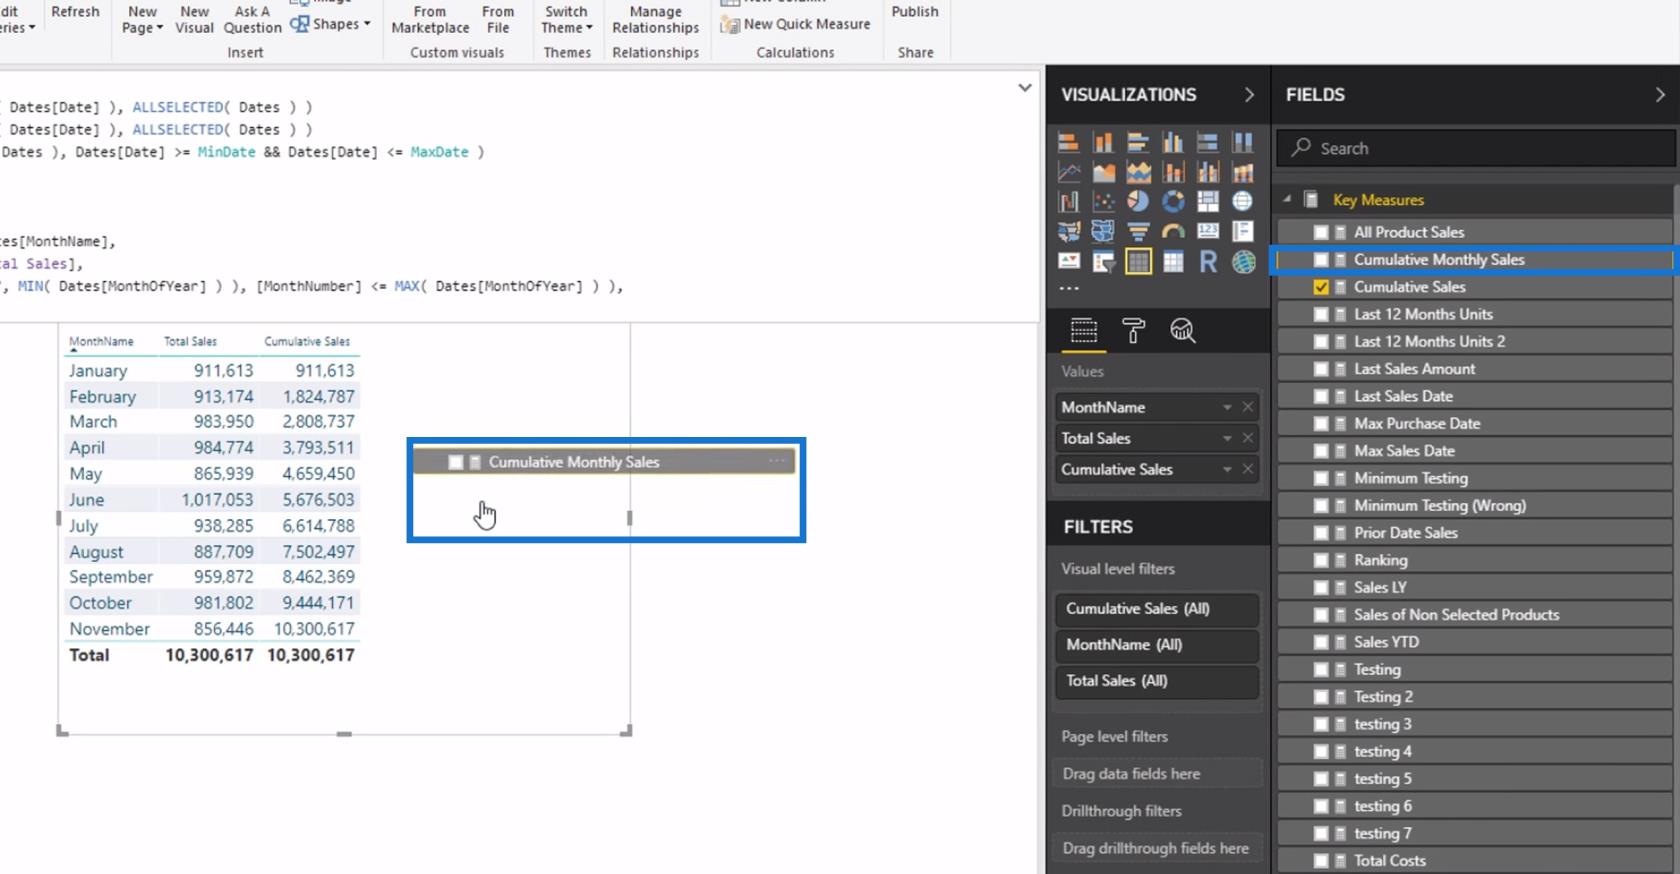Open the Analytics magnifier pane
This screenshot has width=1680, height=874.
[1182, 331]
